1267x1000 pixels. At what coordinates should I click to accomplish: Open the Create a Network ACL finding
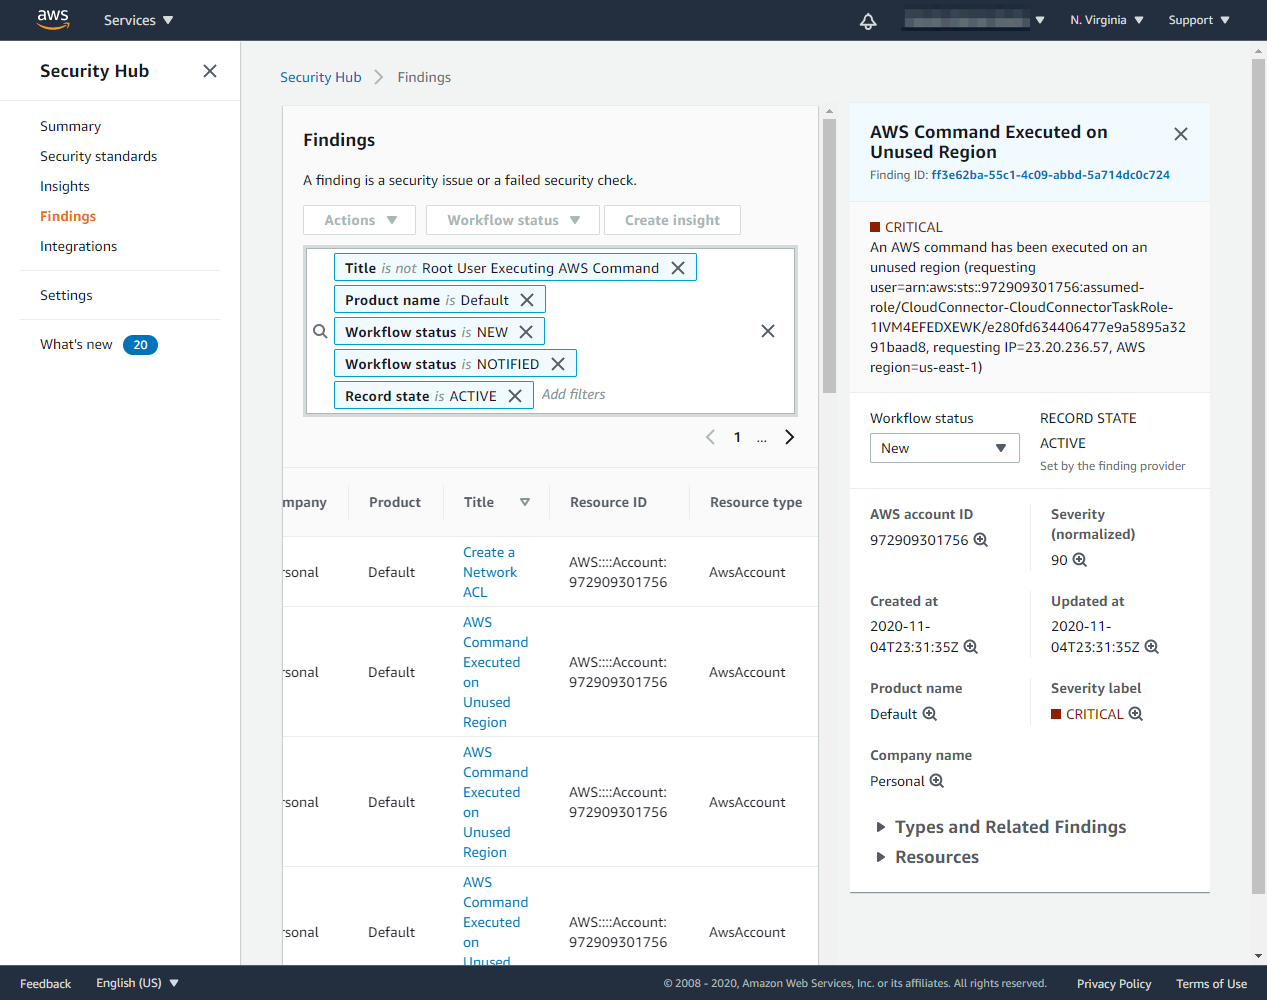point(490,572)
